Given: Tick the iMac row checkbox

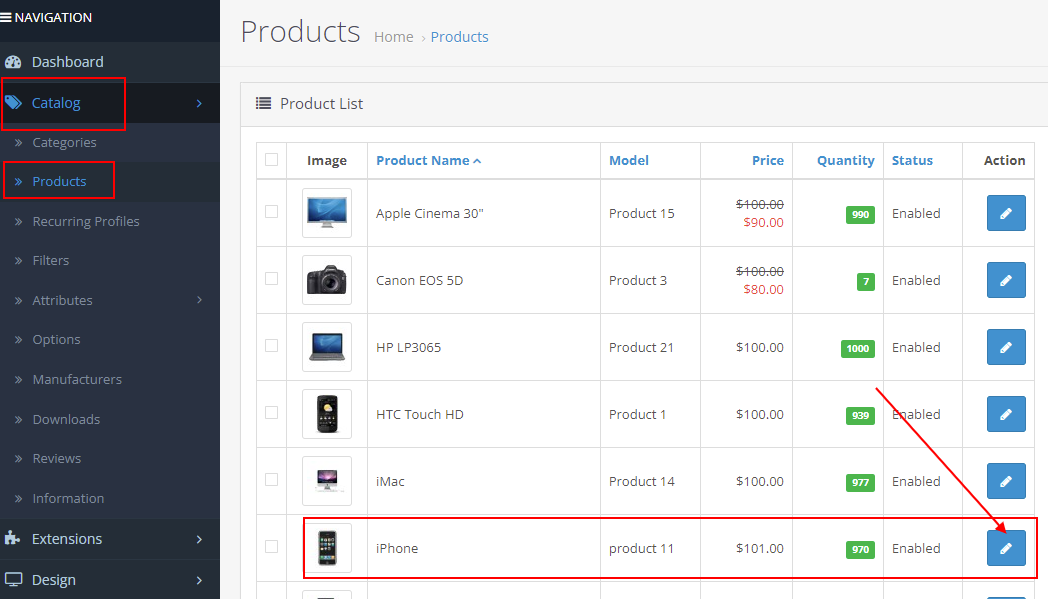Looking at the screenshot, I should [x=271, y=480].
